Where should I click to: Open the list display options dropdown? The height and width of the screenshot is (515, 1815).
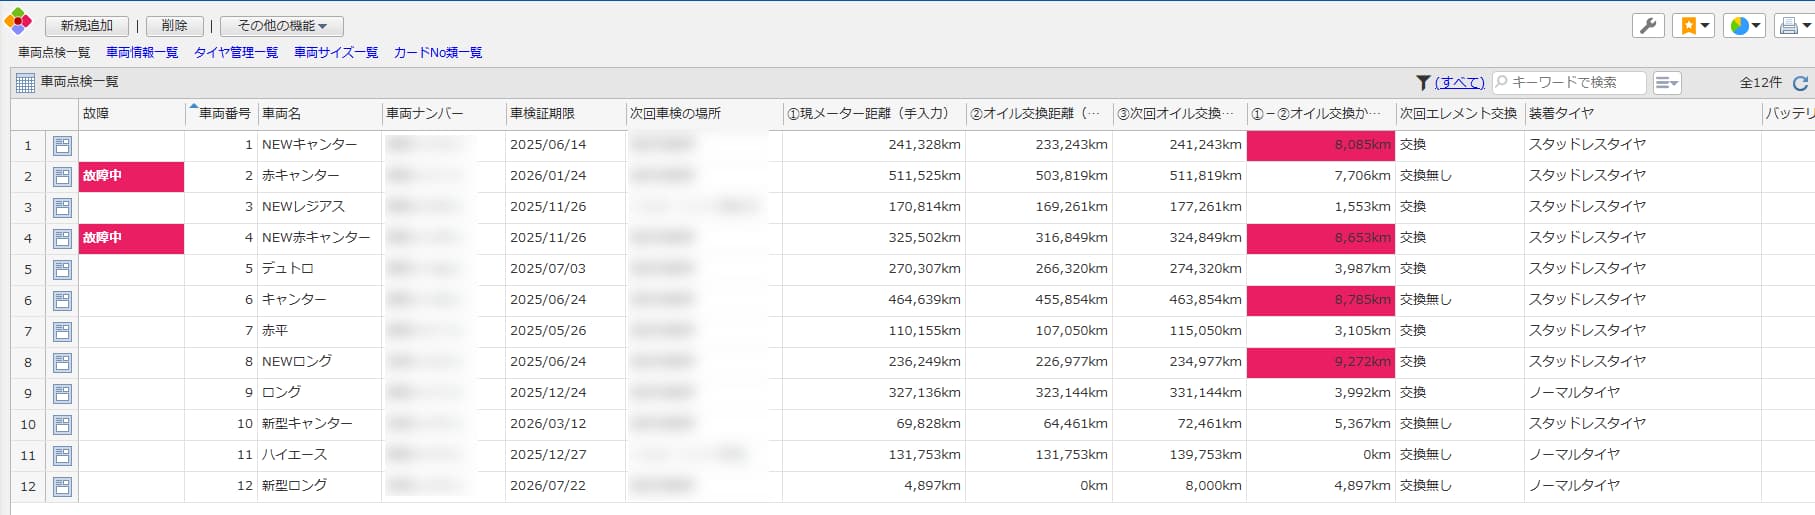click(1666, 83)
